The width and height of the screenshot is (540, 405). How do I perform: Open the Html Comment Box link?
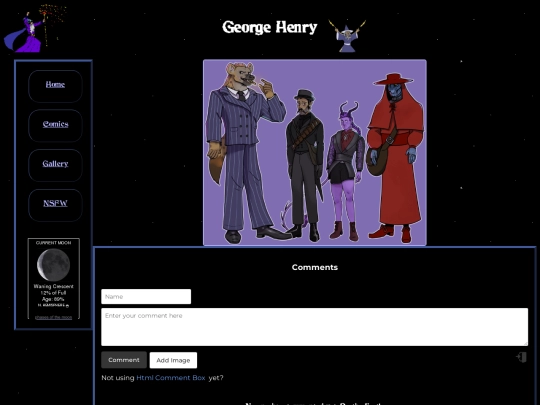(171, 378)
